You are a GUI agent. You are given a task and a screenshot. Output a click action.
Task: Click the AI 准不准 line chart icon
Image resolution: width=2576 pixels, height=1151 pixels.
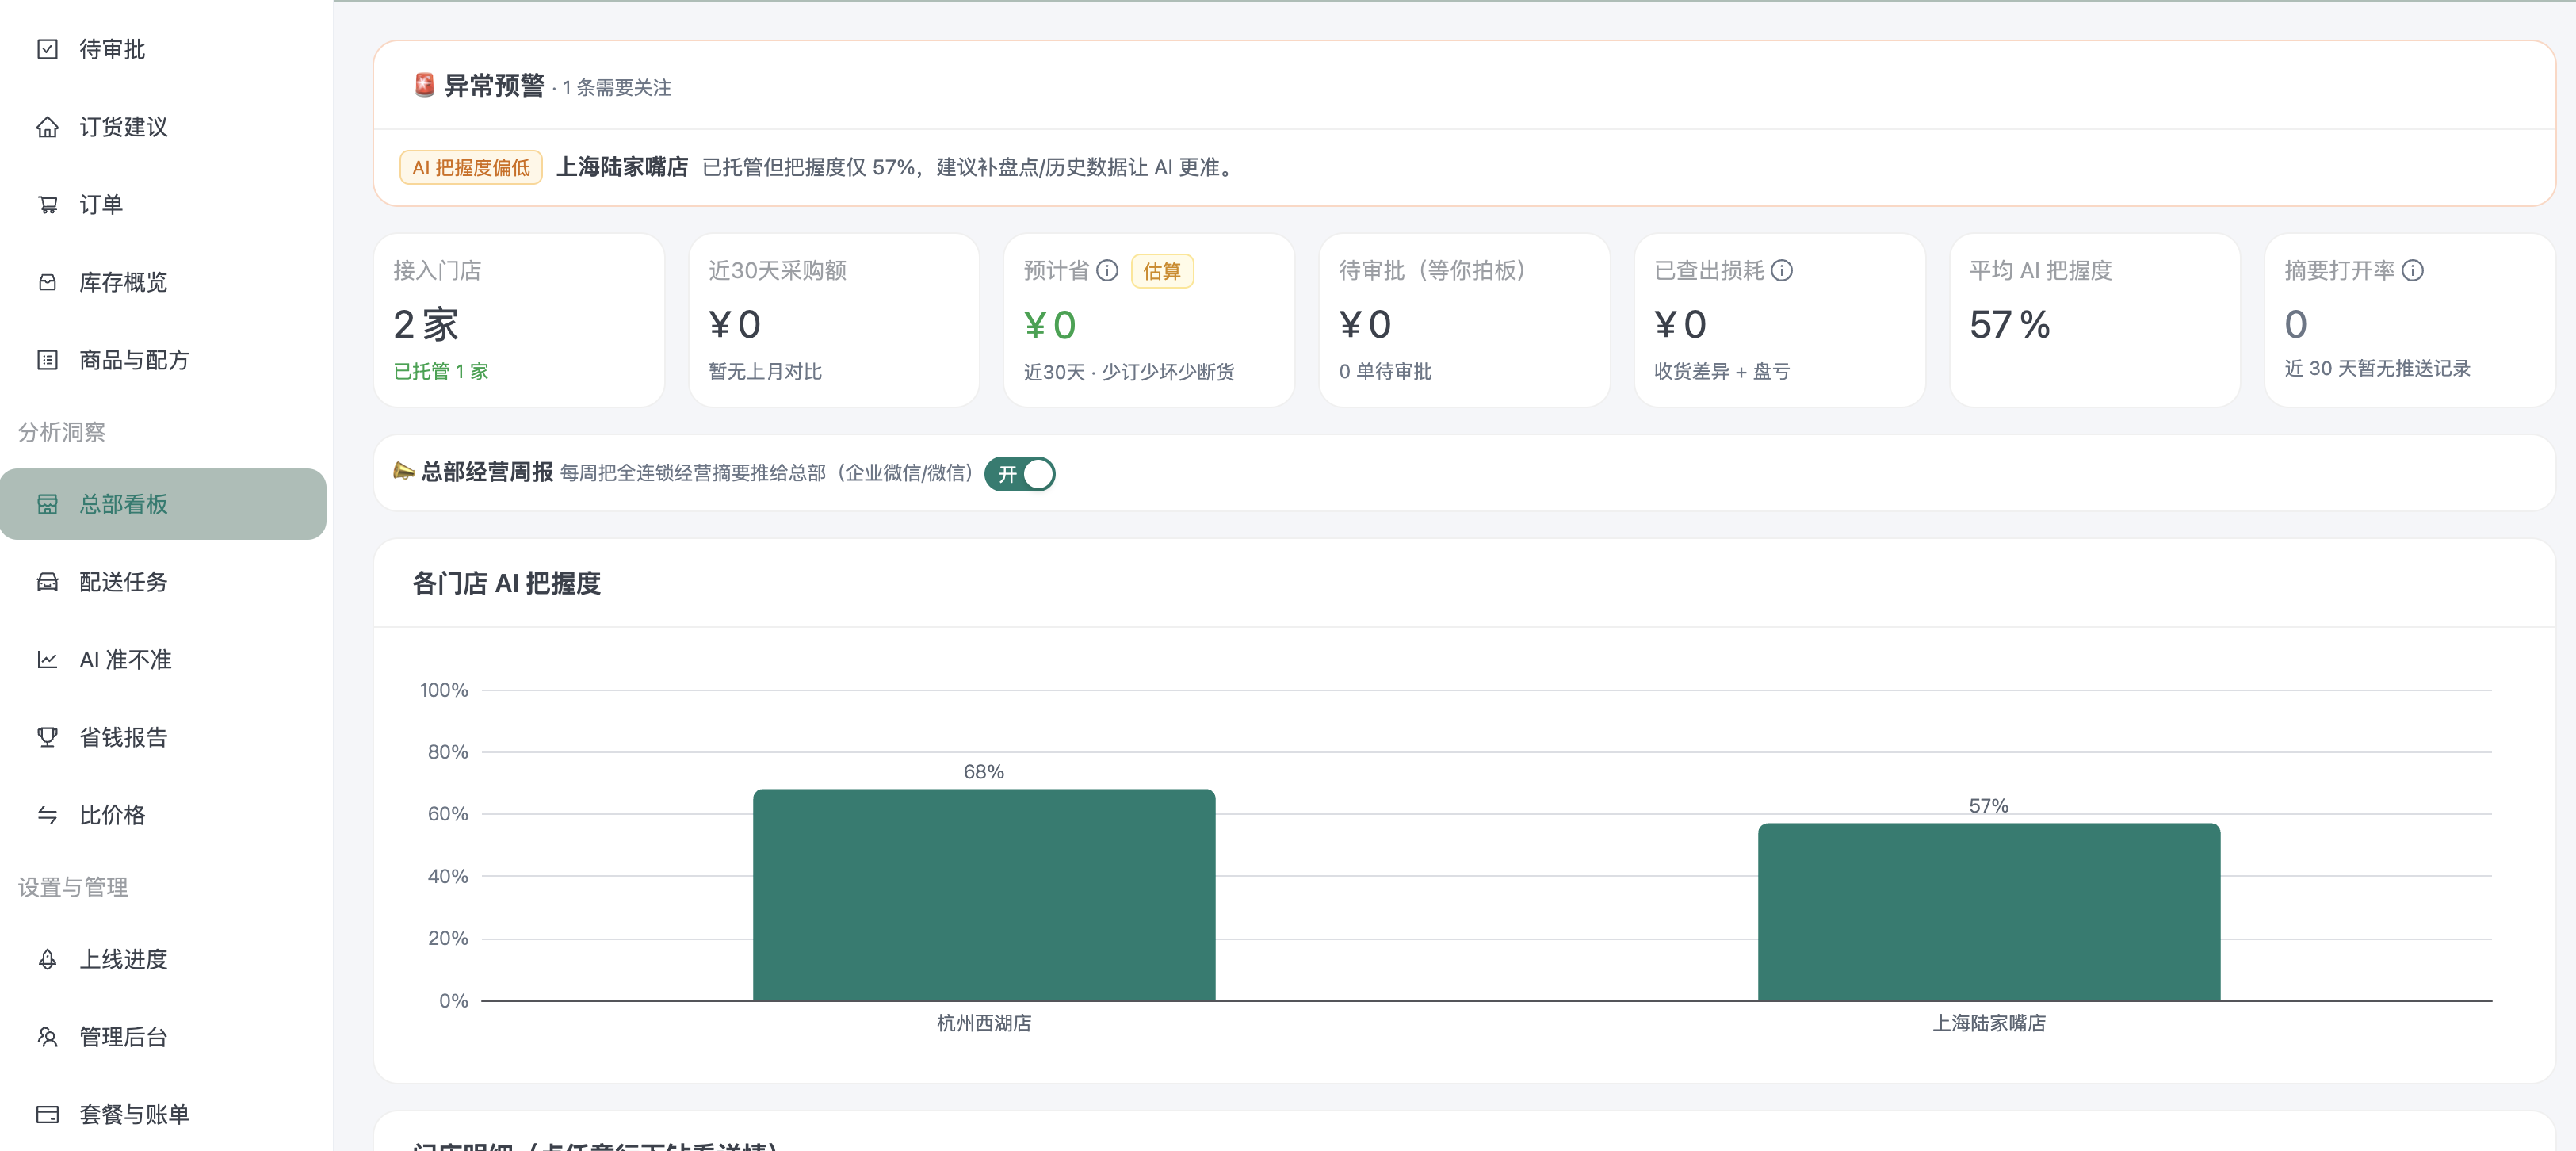coord(47,660)
